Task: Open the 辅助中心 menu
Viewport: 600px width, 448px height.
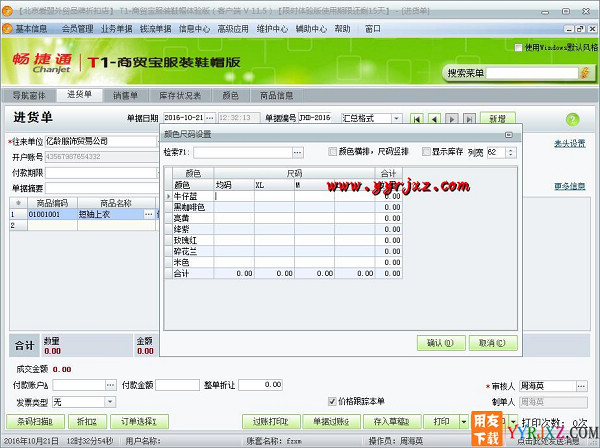Action: [311, 29]
